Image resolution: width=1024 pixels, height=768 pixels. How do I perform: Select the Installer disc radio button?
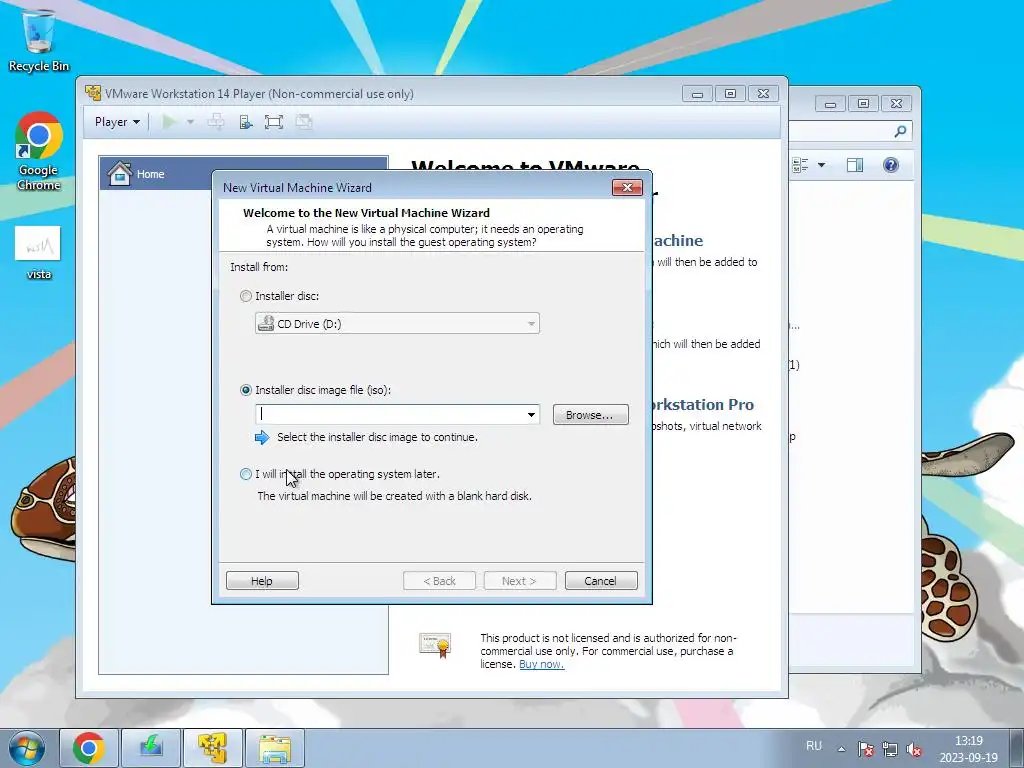pos(246,296)
